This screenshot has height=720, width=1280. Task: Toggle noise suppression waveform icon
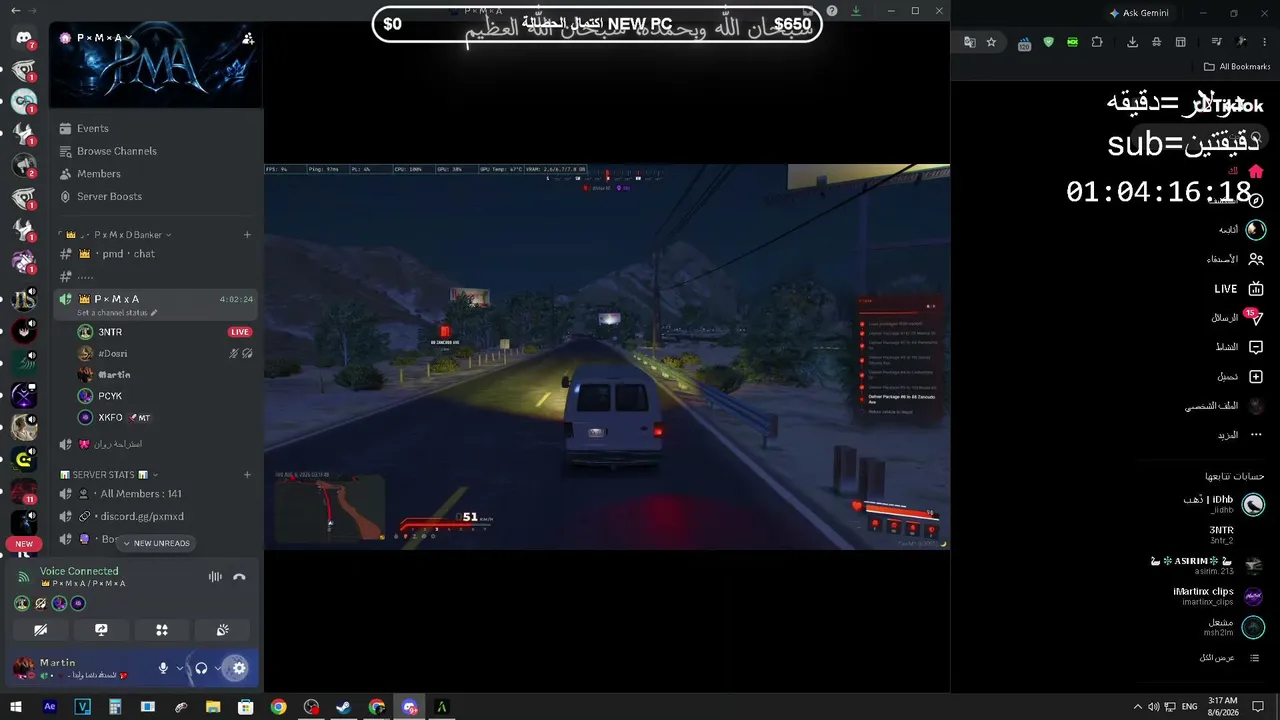click(x=214, y=577)
